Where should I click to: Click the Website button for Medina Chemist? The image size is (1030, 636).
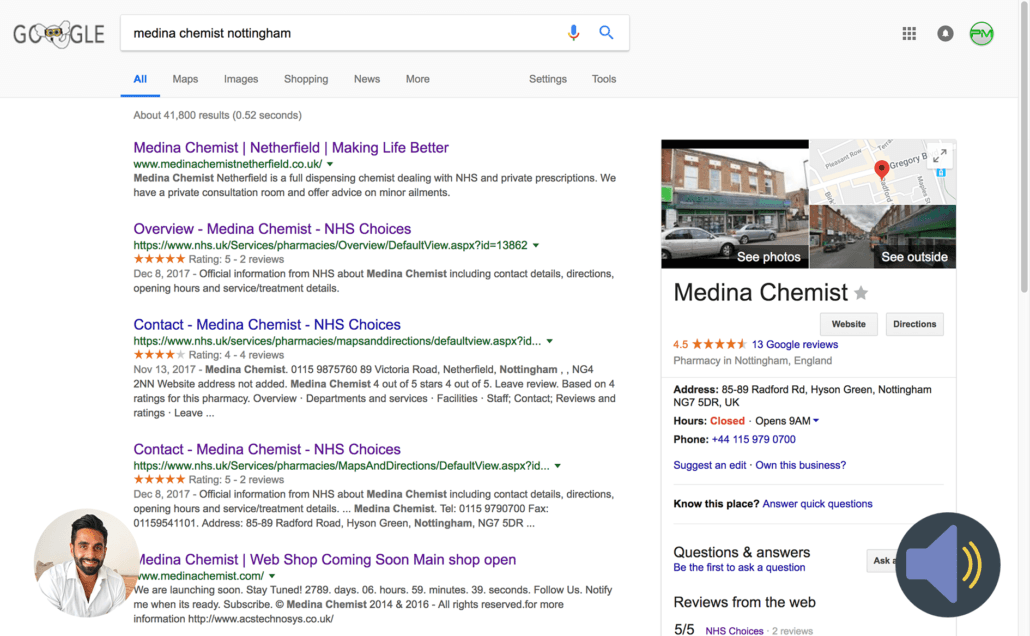click(x=849, y=324)
